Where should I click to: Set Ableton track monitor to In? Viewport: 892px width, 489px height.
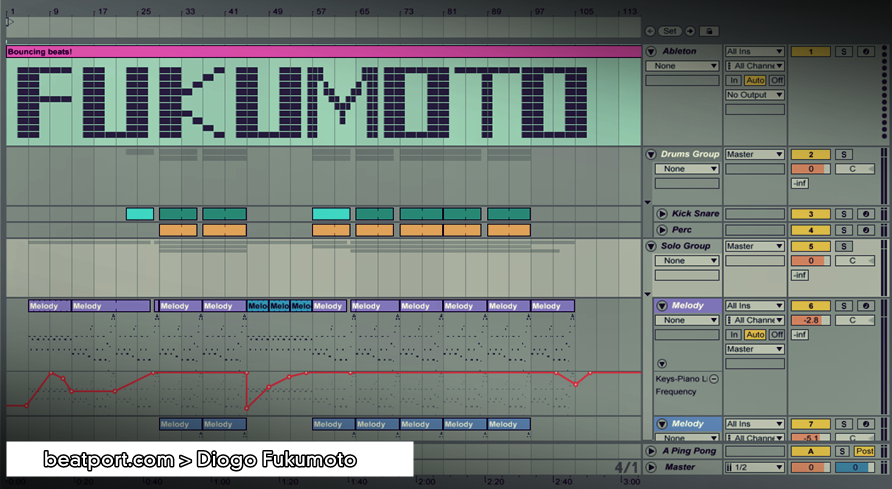734,81
